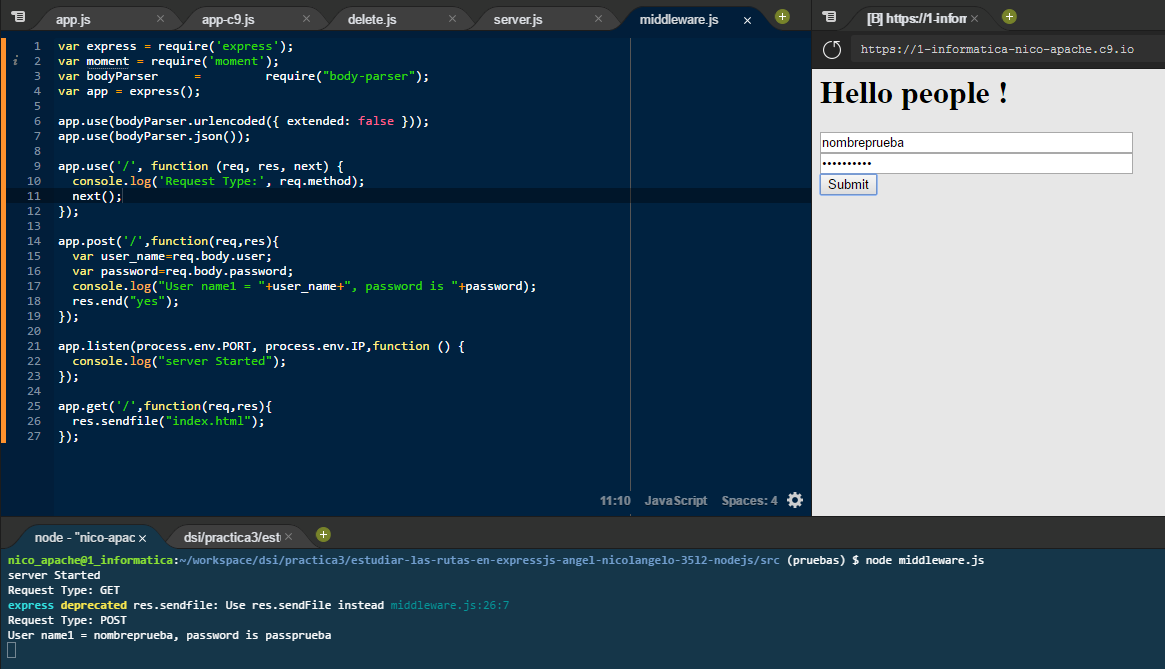Switch to the dsi/practica3 terminal tab

click(232, 537)
